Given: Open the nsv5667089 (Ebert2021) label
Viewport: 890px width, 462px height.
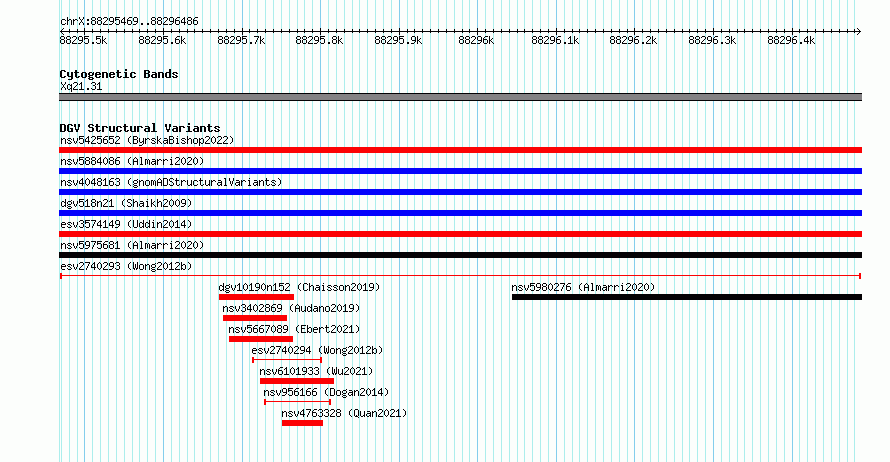Looking at the screenshot, I should [294, 329].
